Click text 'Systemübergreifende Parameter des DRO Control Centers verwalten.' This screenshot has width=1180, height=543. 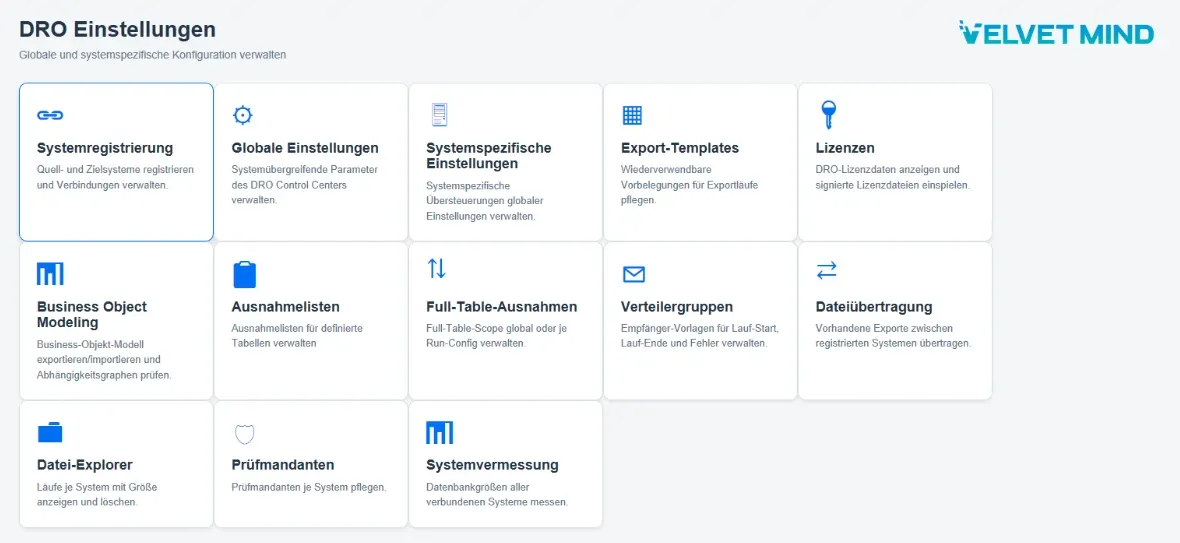pyautogui.click(x=305, y=184)
